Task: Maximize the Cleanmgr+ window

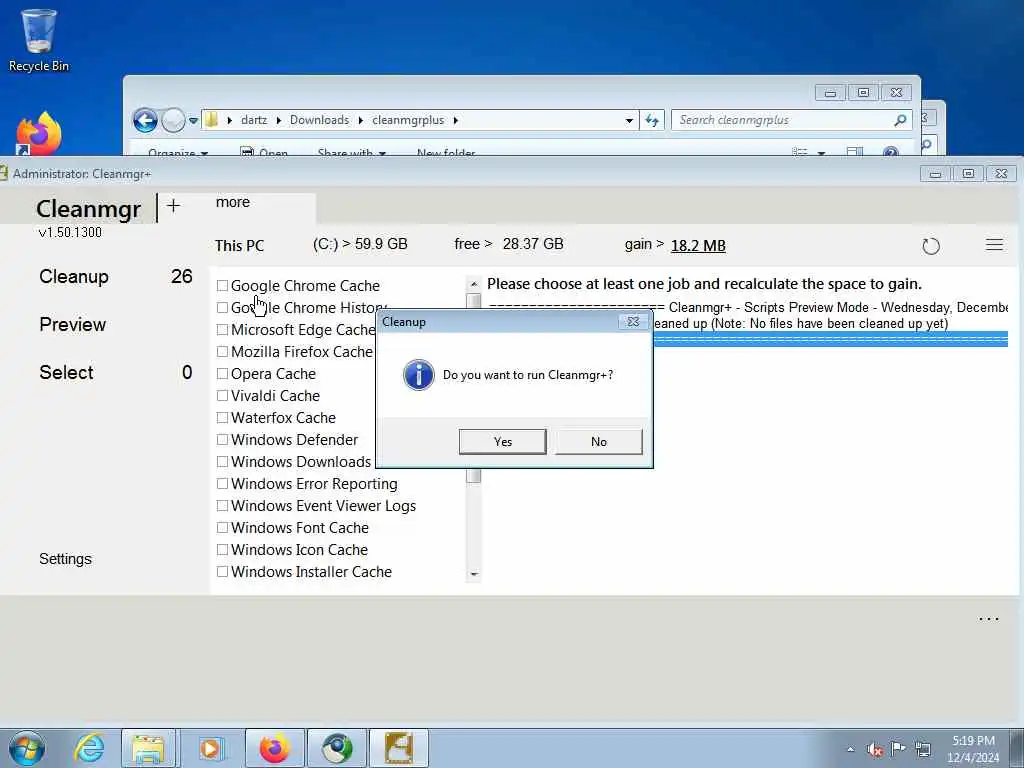Action: click(968, 174)
